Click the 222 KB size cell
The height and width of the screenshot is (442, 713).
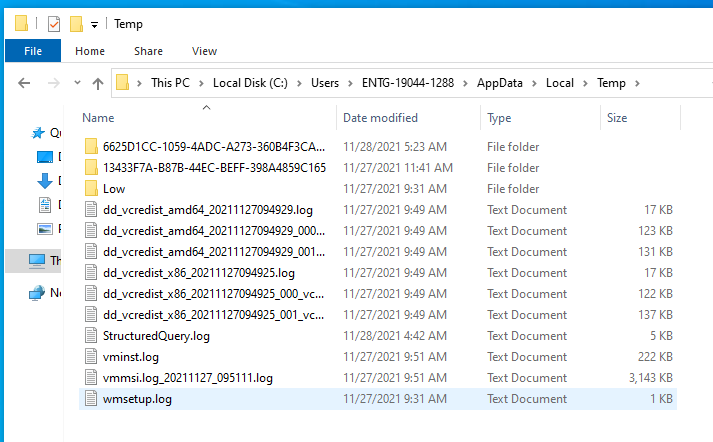[x=655, y=357]
